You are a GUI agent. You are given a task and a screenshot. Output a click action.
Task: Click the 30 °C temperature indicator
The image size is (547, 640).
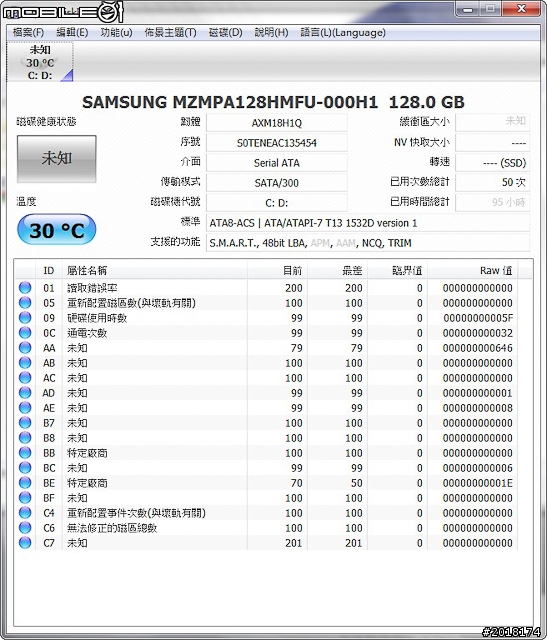[x=56, y=230]
